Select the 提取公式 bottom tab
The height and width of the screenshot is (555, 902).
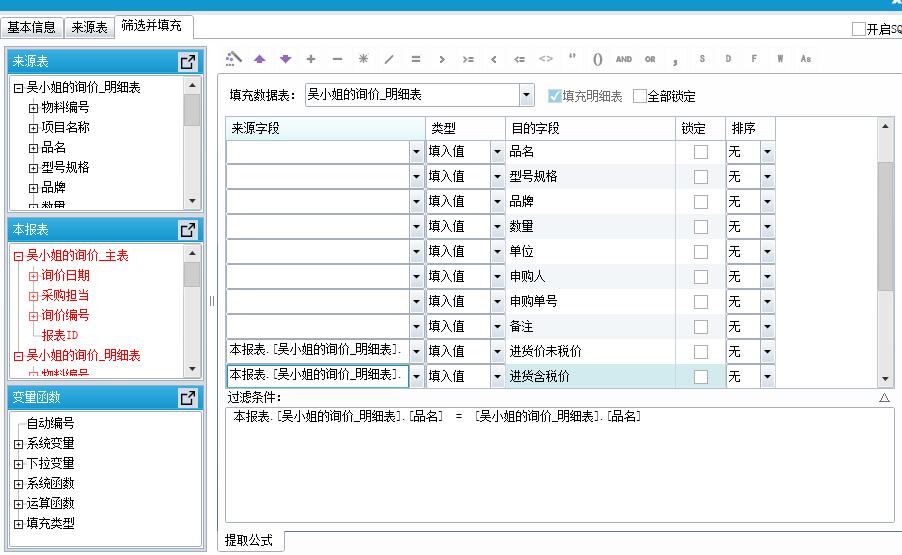(249, 540)
